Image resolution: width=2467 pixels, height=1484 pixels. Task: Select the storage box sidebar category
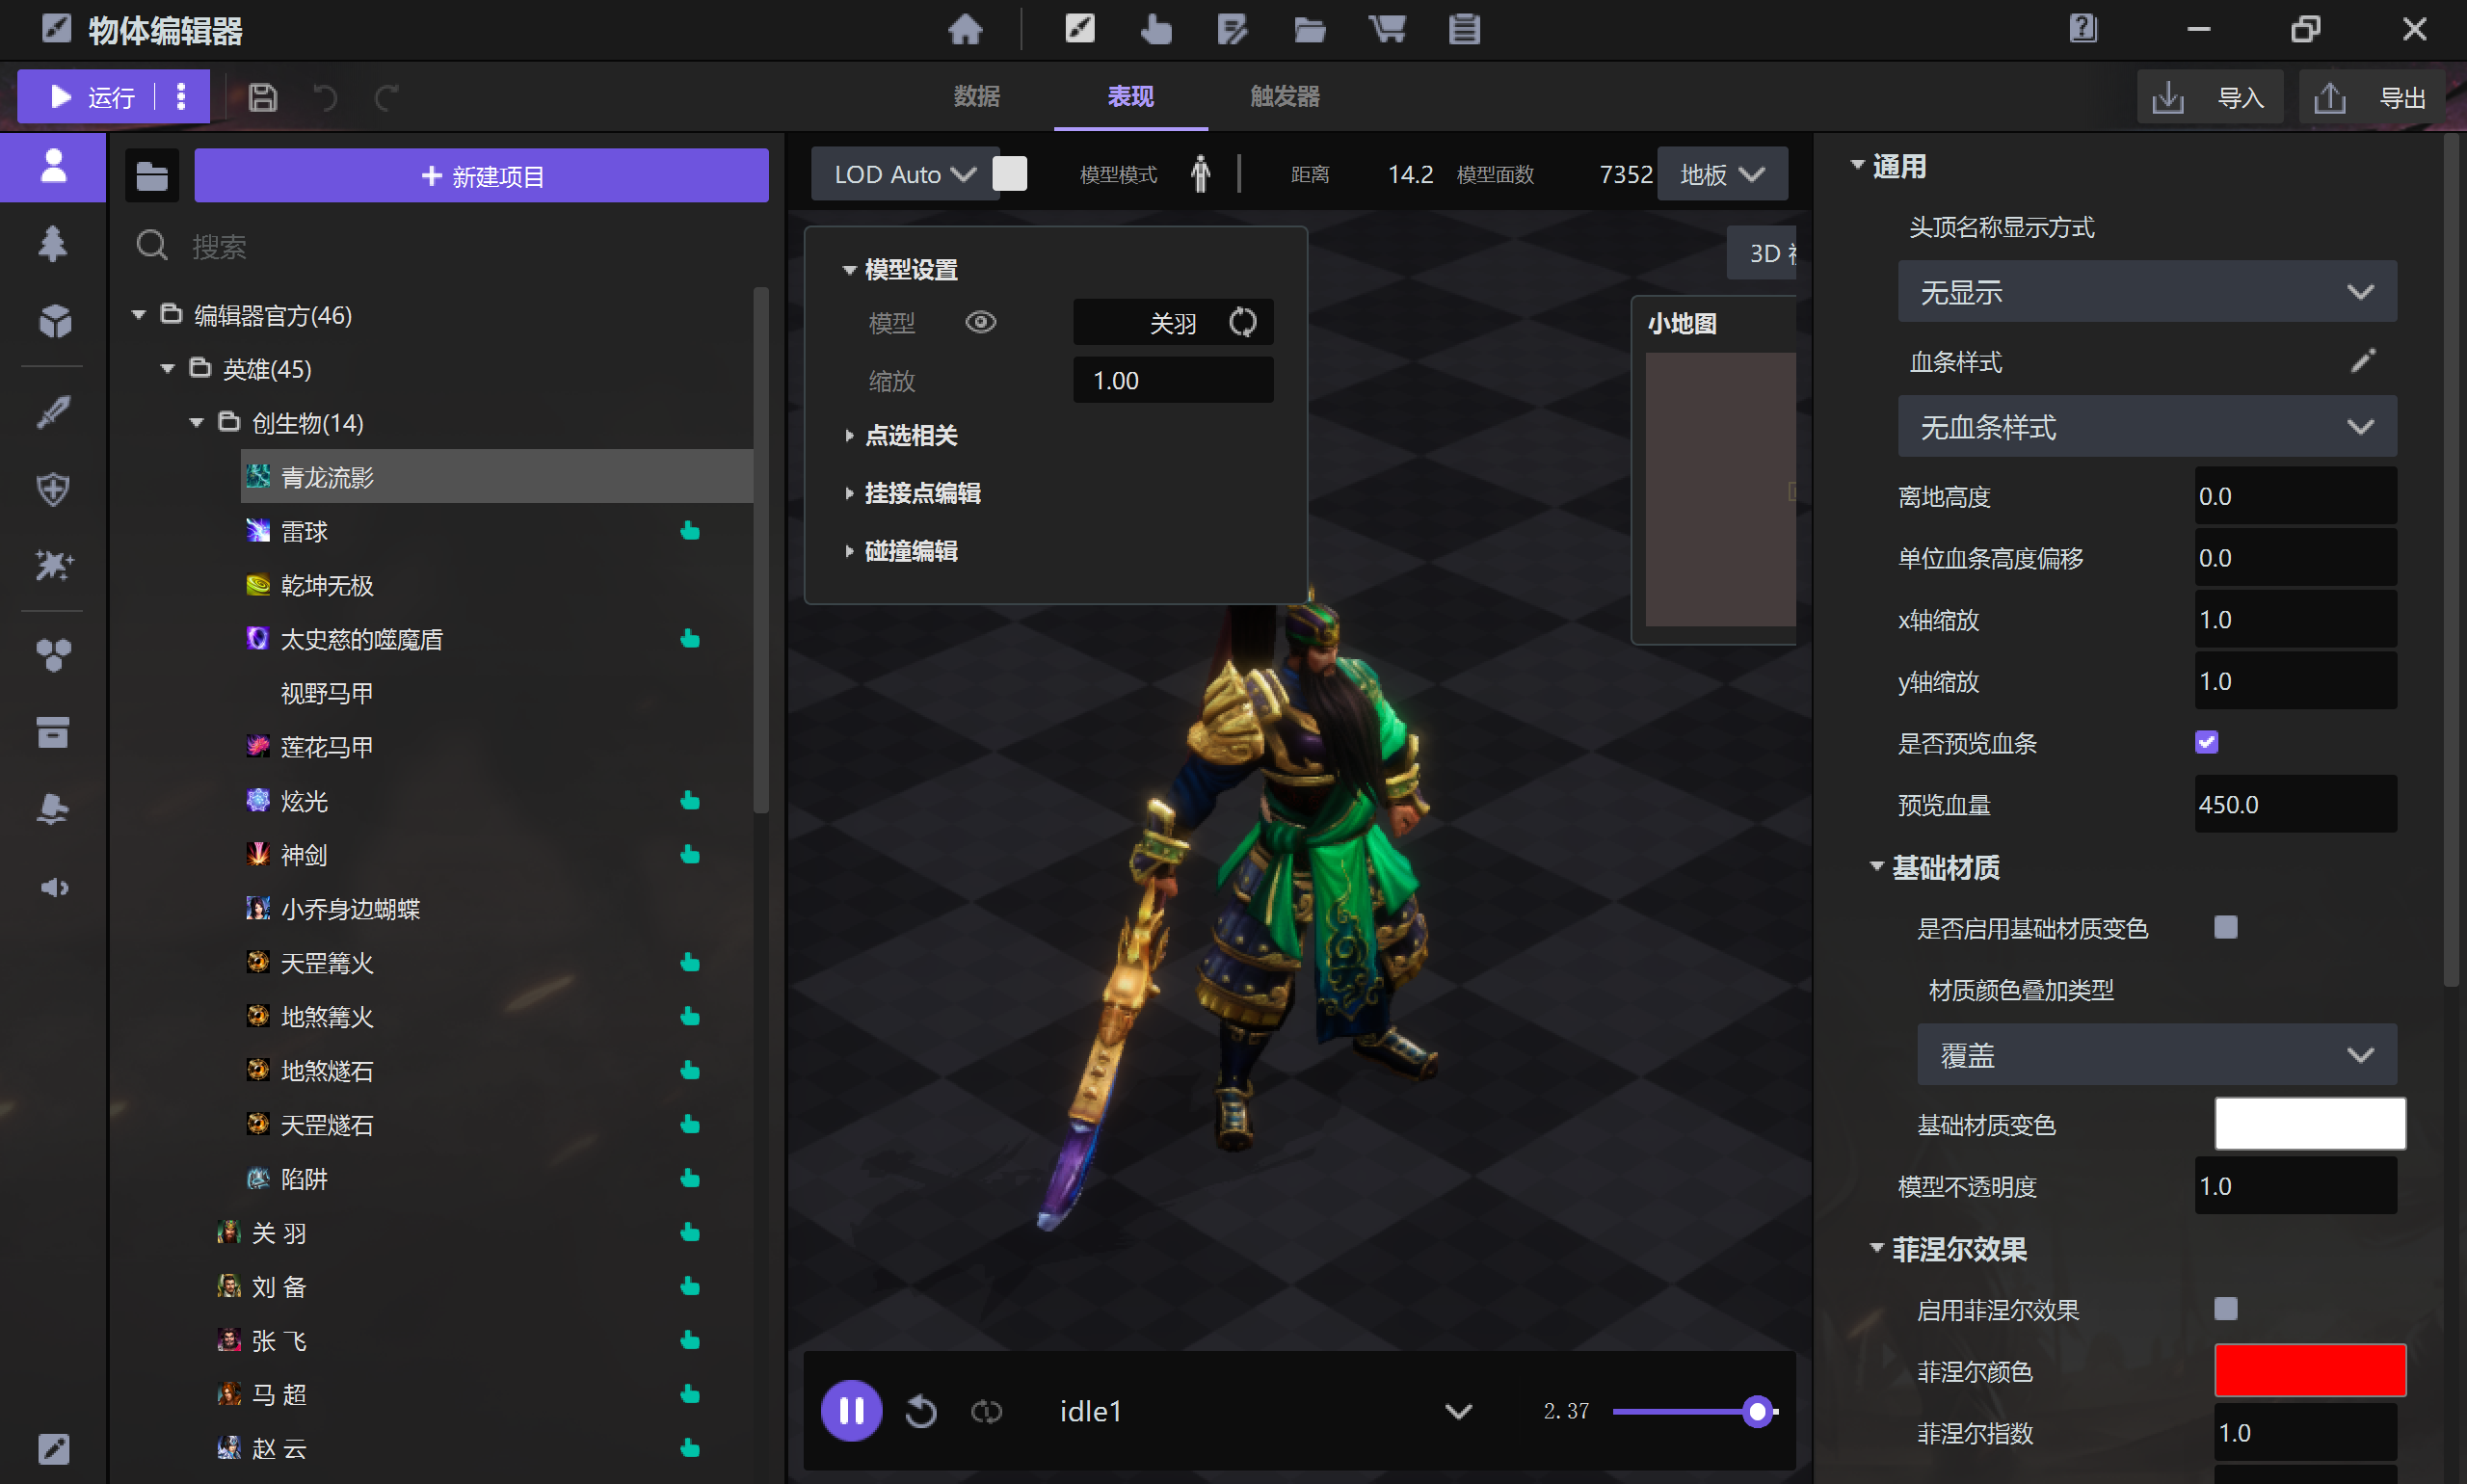(53, 732)
